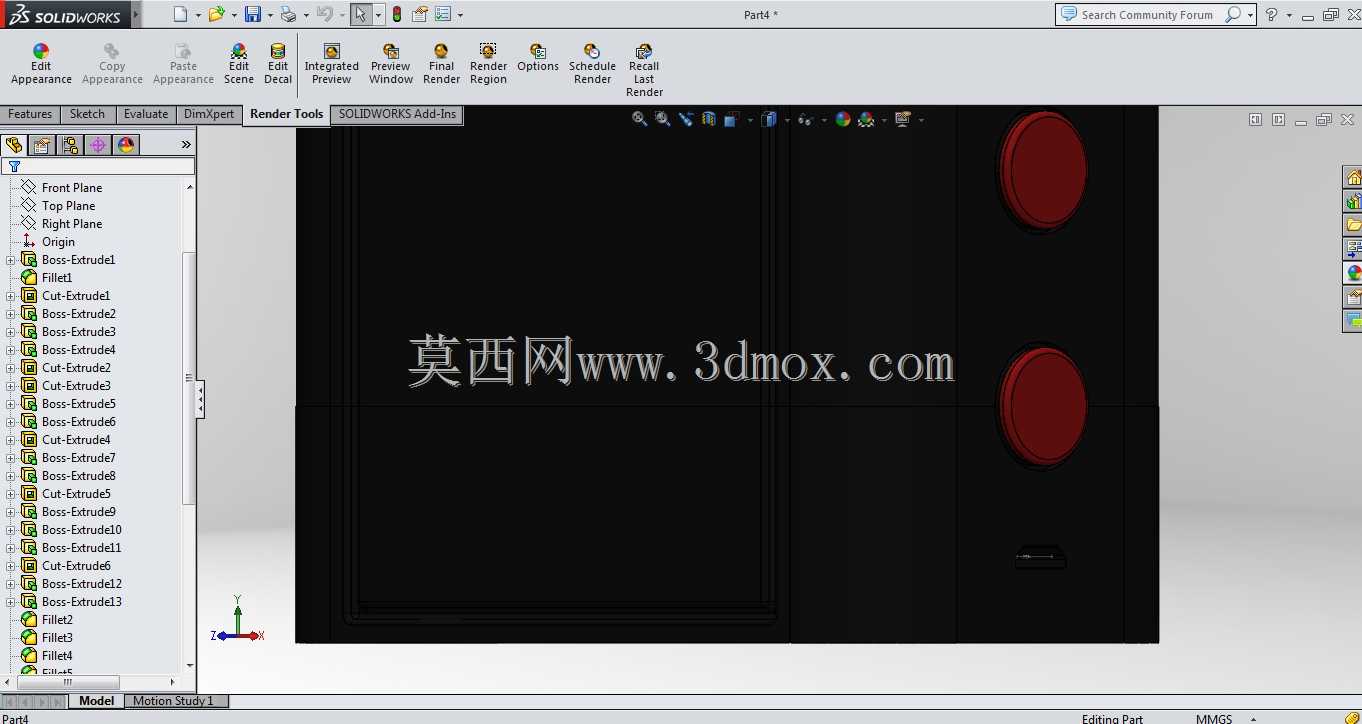Select Top Plane in the tree
The width and height of the screenshot is (1362, 724).
tap(69, 206)
